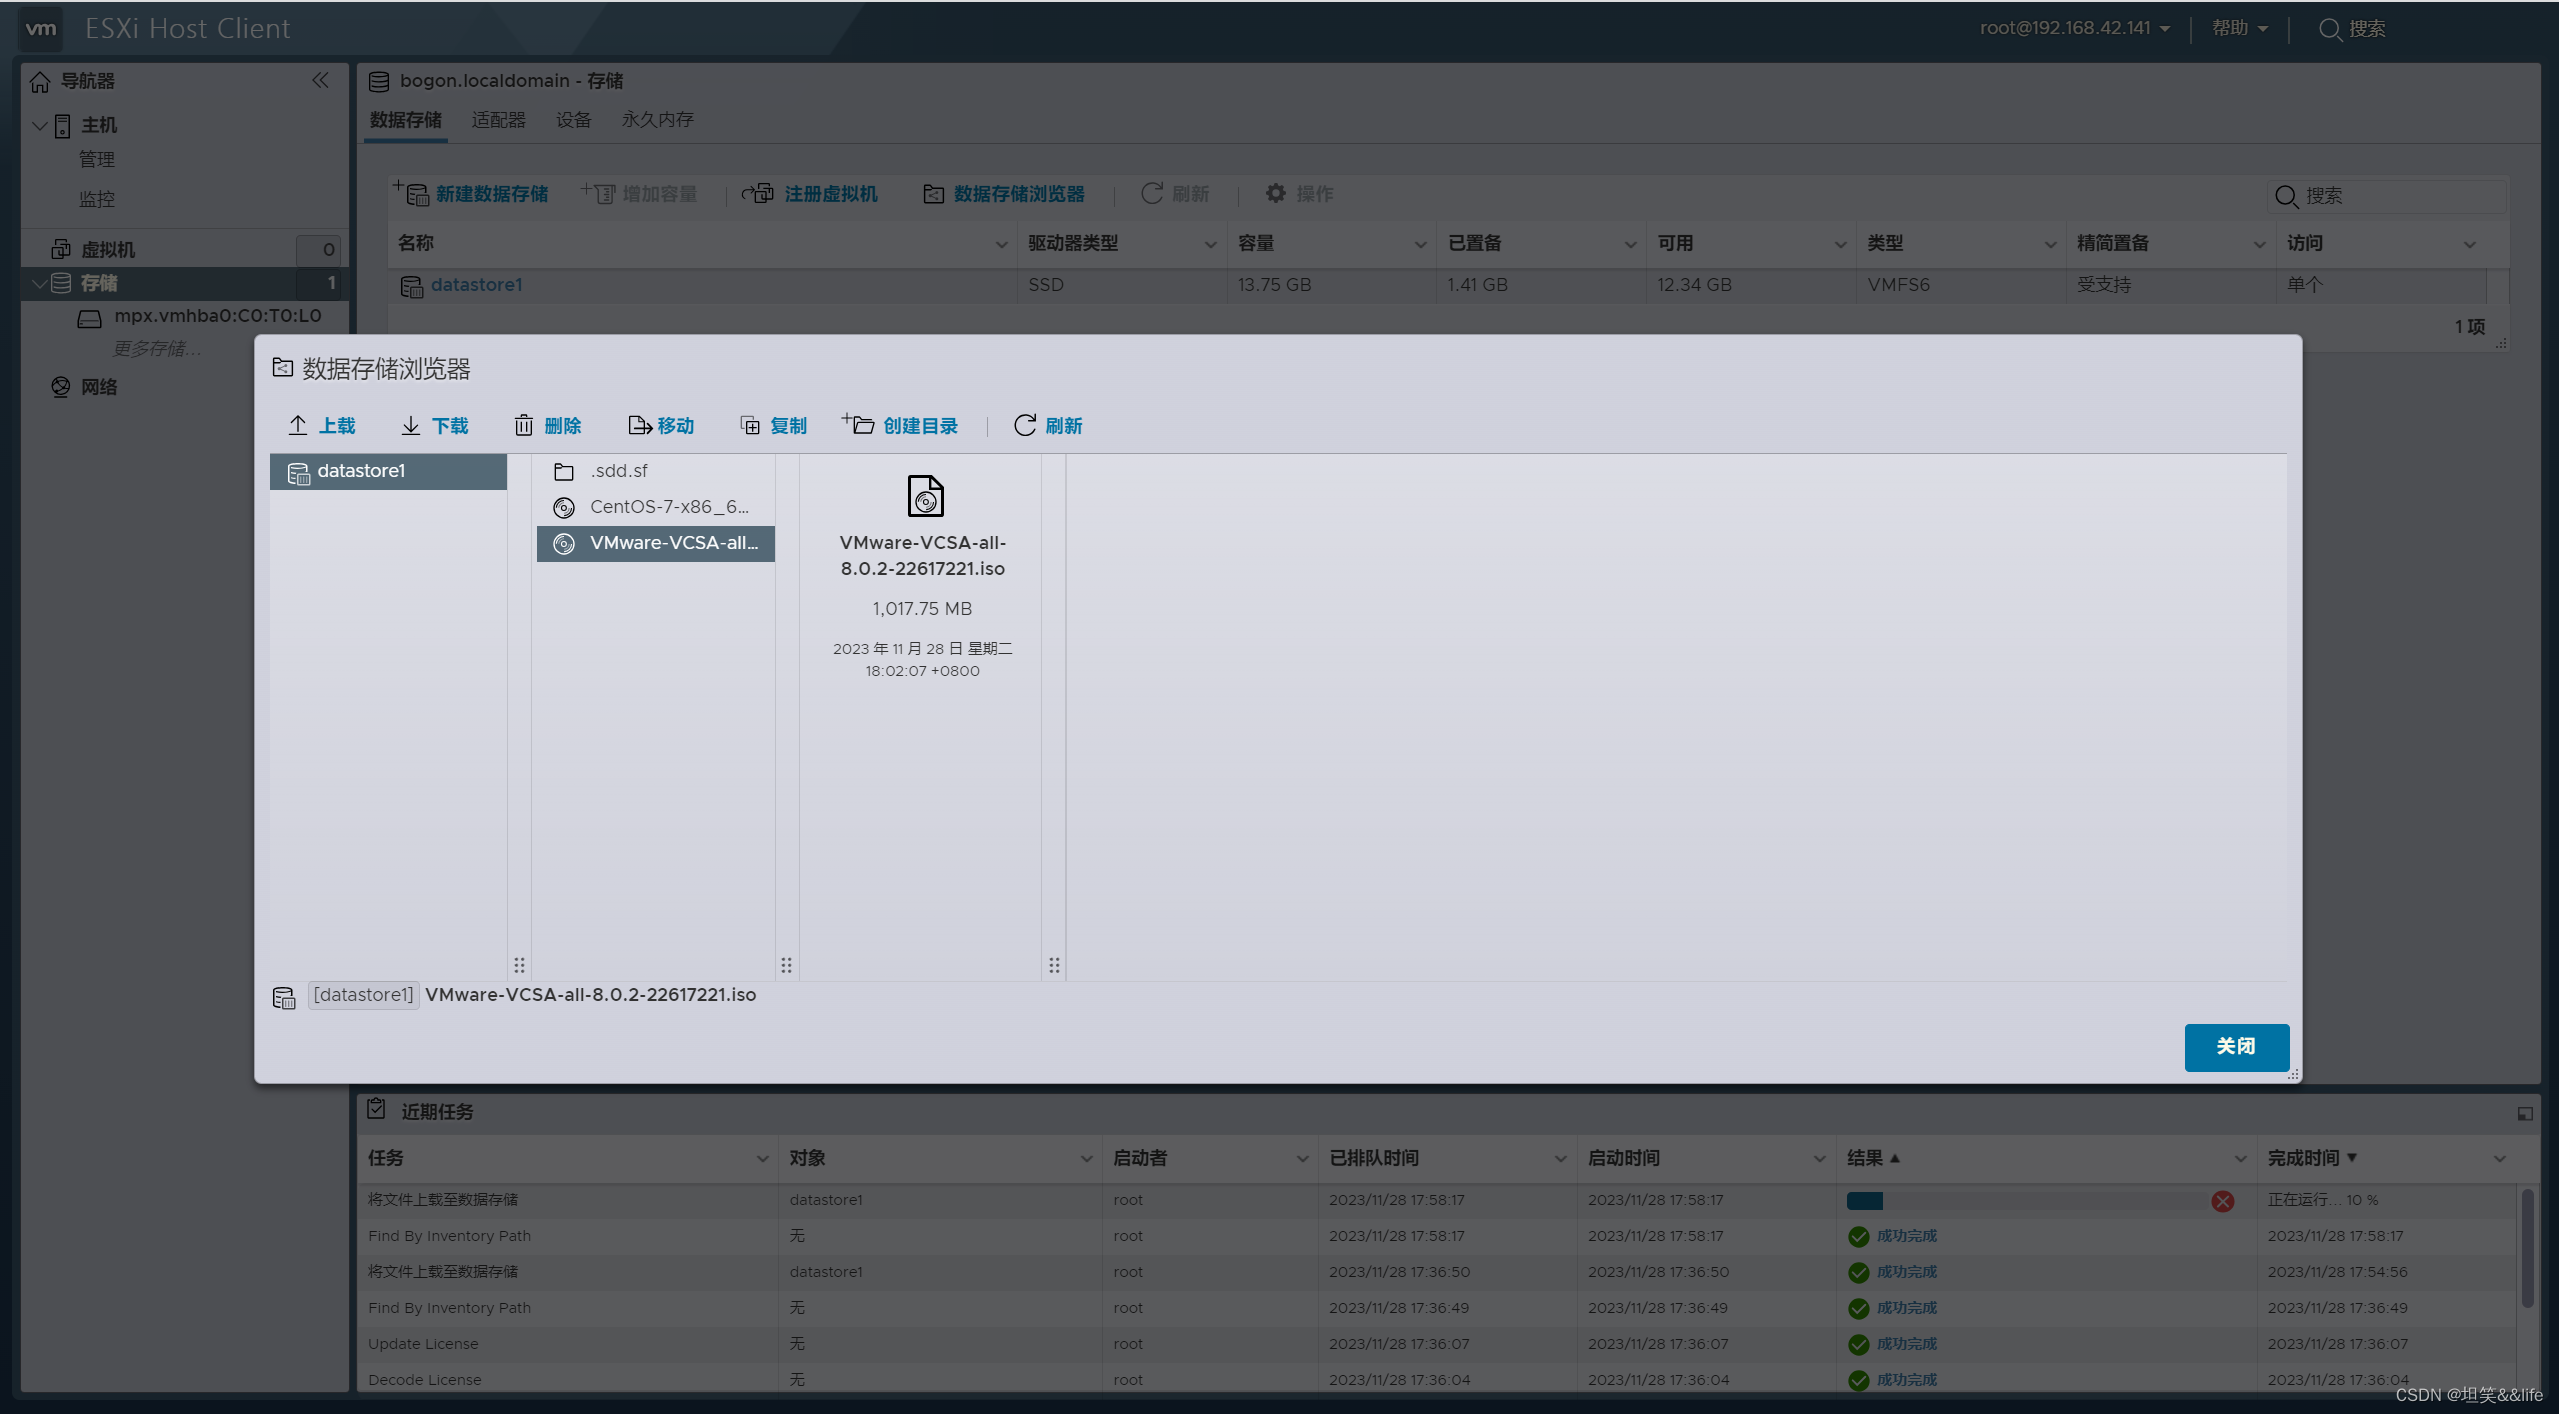Click the Refresh (刷新) icon in datastore browser
Viewport: 2559px width, 1414px height.
pyautogui.click(x=1025, y=426)
